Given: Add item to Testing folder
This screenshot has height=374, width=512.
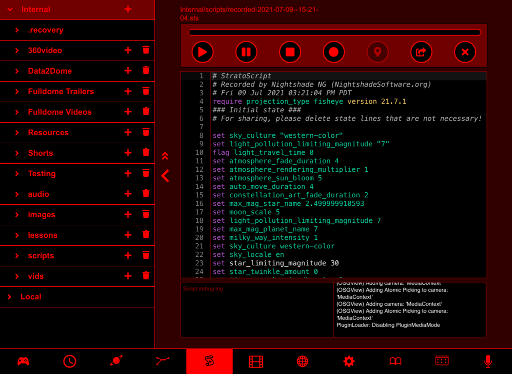Looking at the screenshot, I should click(128, 173).
